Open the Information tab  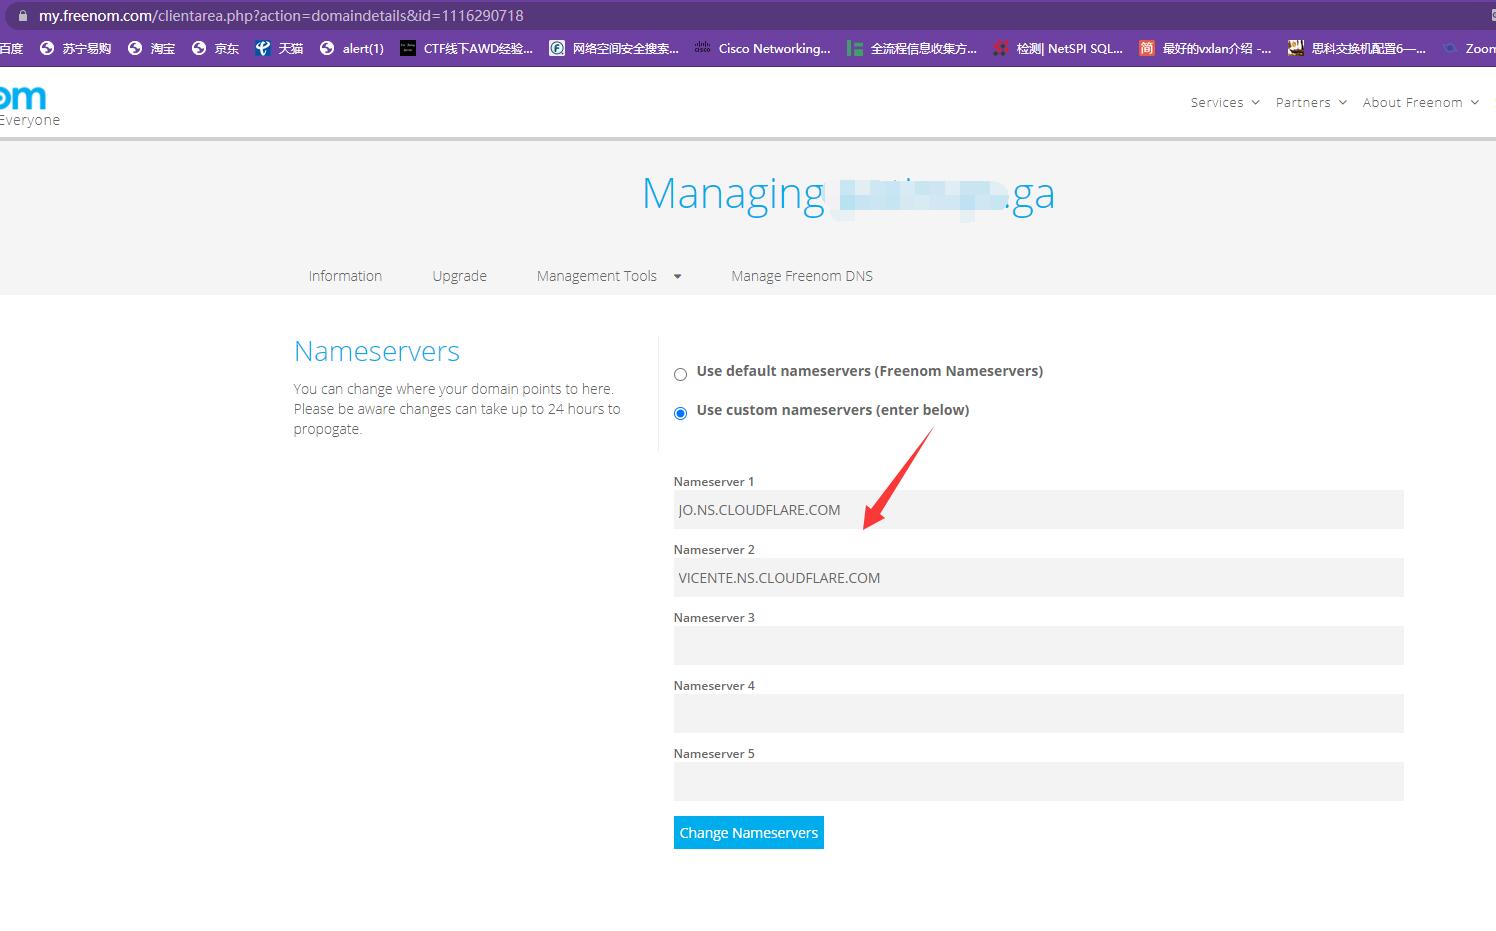345,276
